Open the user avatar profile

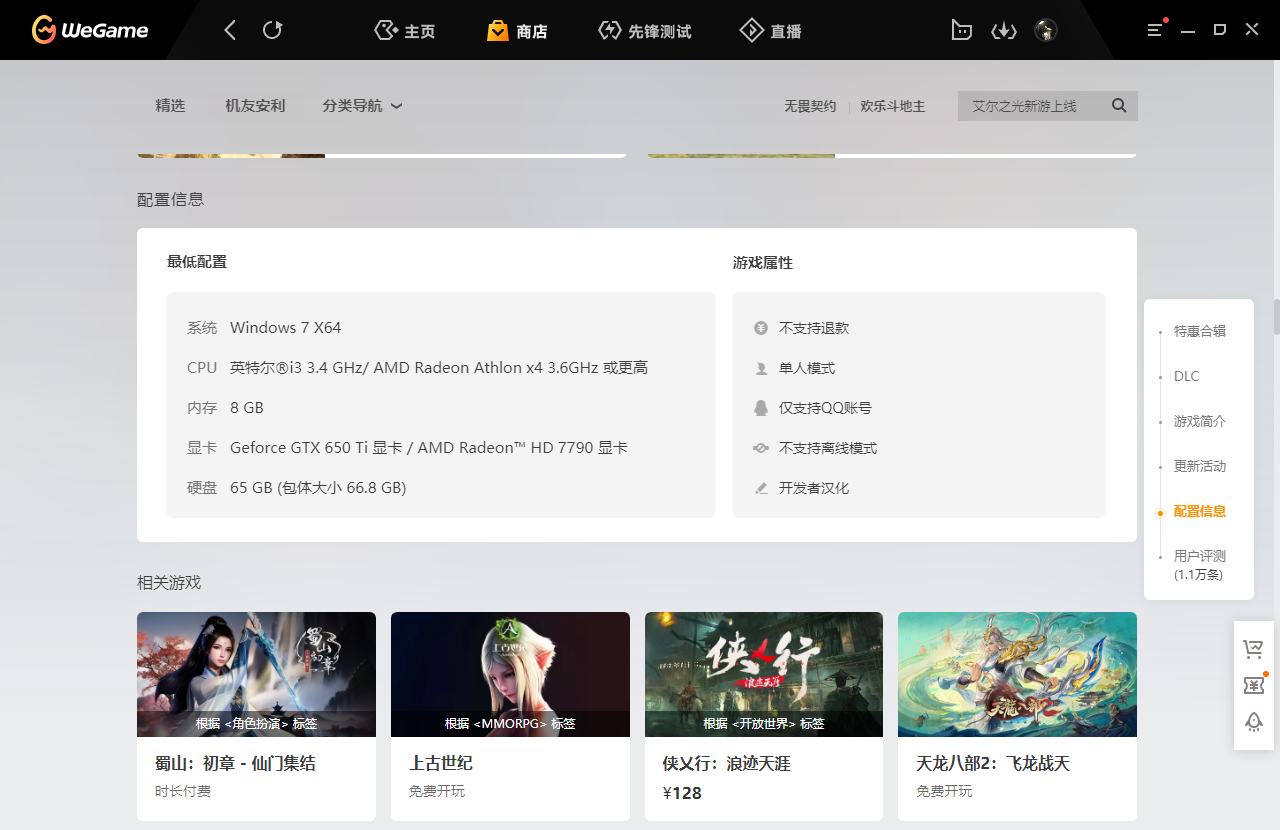pyautogui.click(x=1045, y=30)
